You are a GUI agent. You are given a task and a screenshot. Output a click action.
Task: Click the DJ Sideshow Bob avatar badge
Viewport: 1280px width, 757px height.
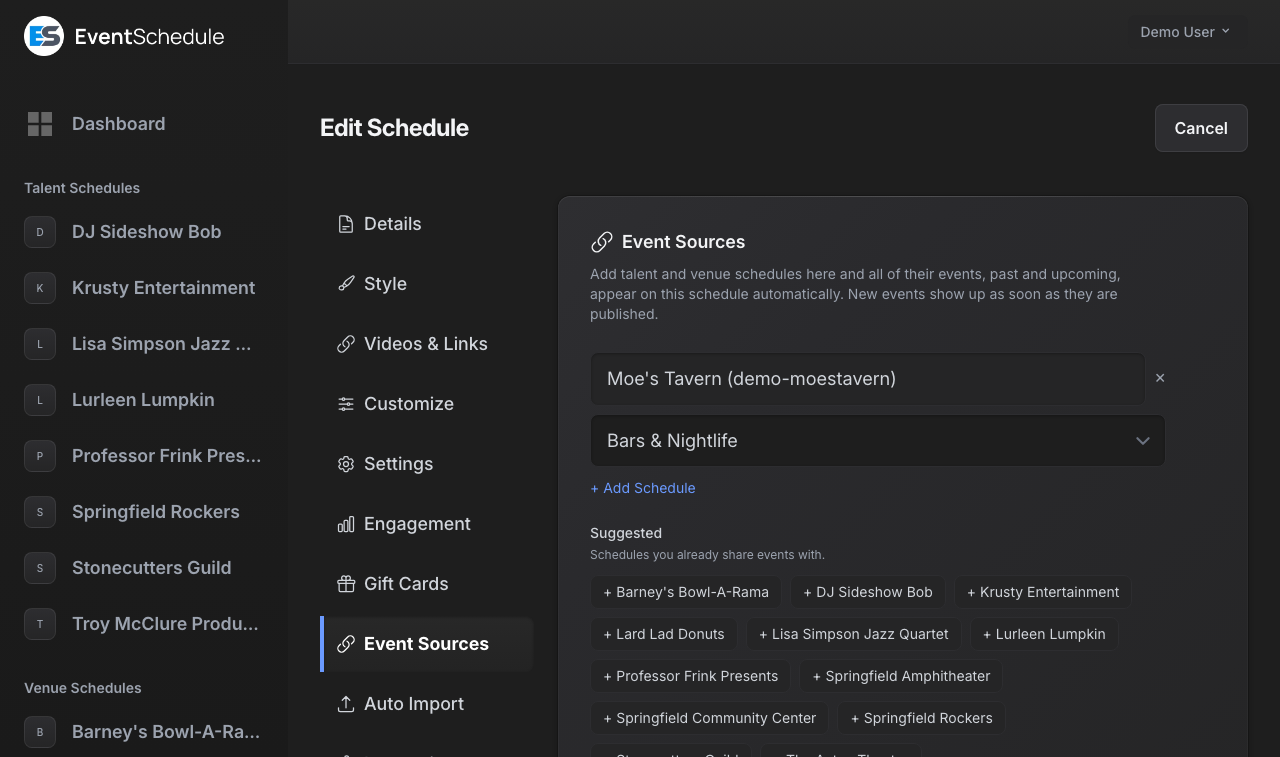click(40, 232)
